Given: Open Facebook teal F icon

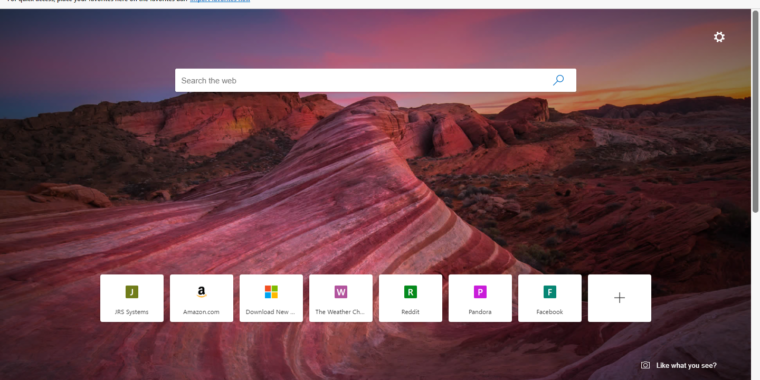Looking at the screenshot, I should (550, 292).
